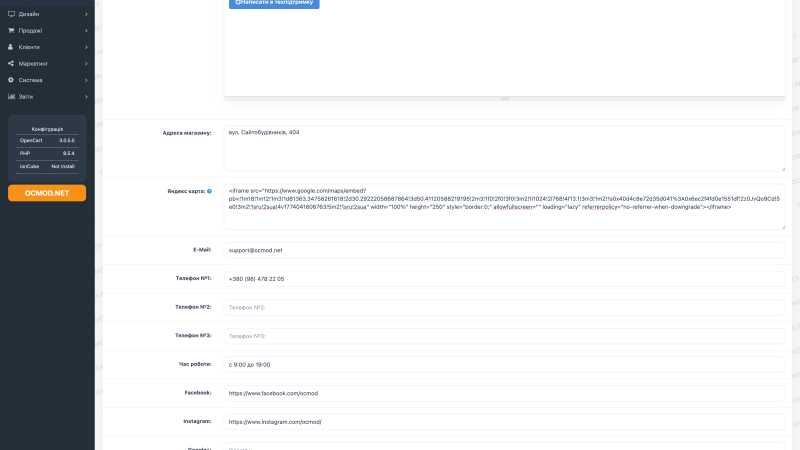
Task: Open the Дизайн sidebar menu
Action: [x=47, y=14]
